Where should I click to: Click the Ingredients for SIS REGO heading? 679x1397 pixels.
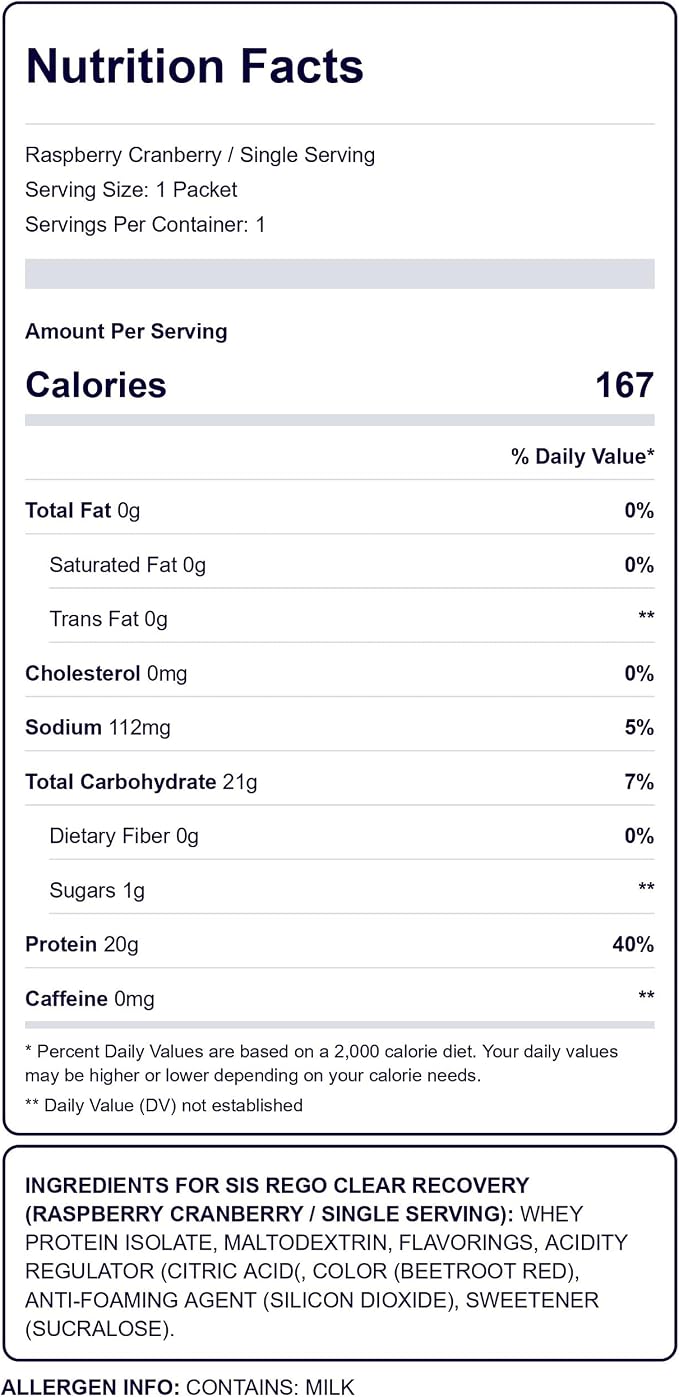click(277, 1199)
